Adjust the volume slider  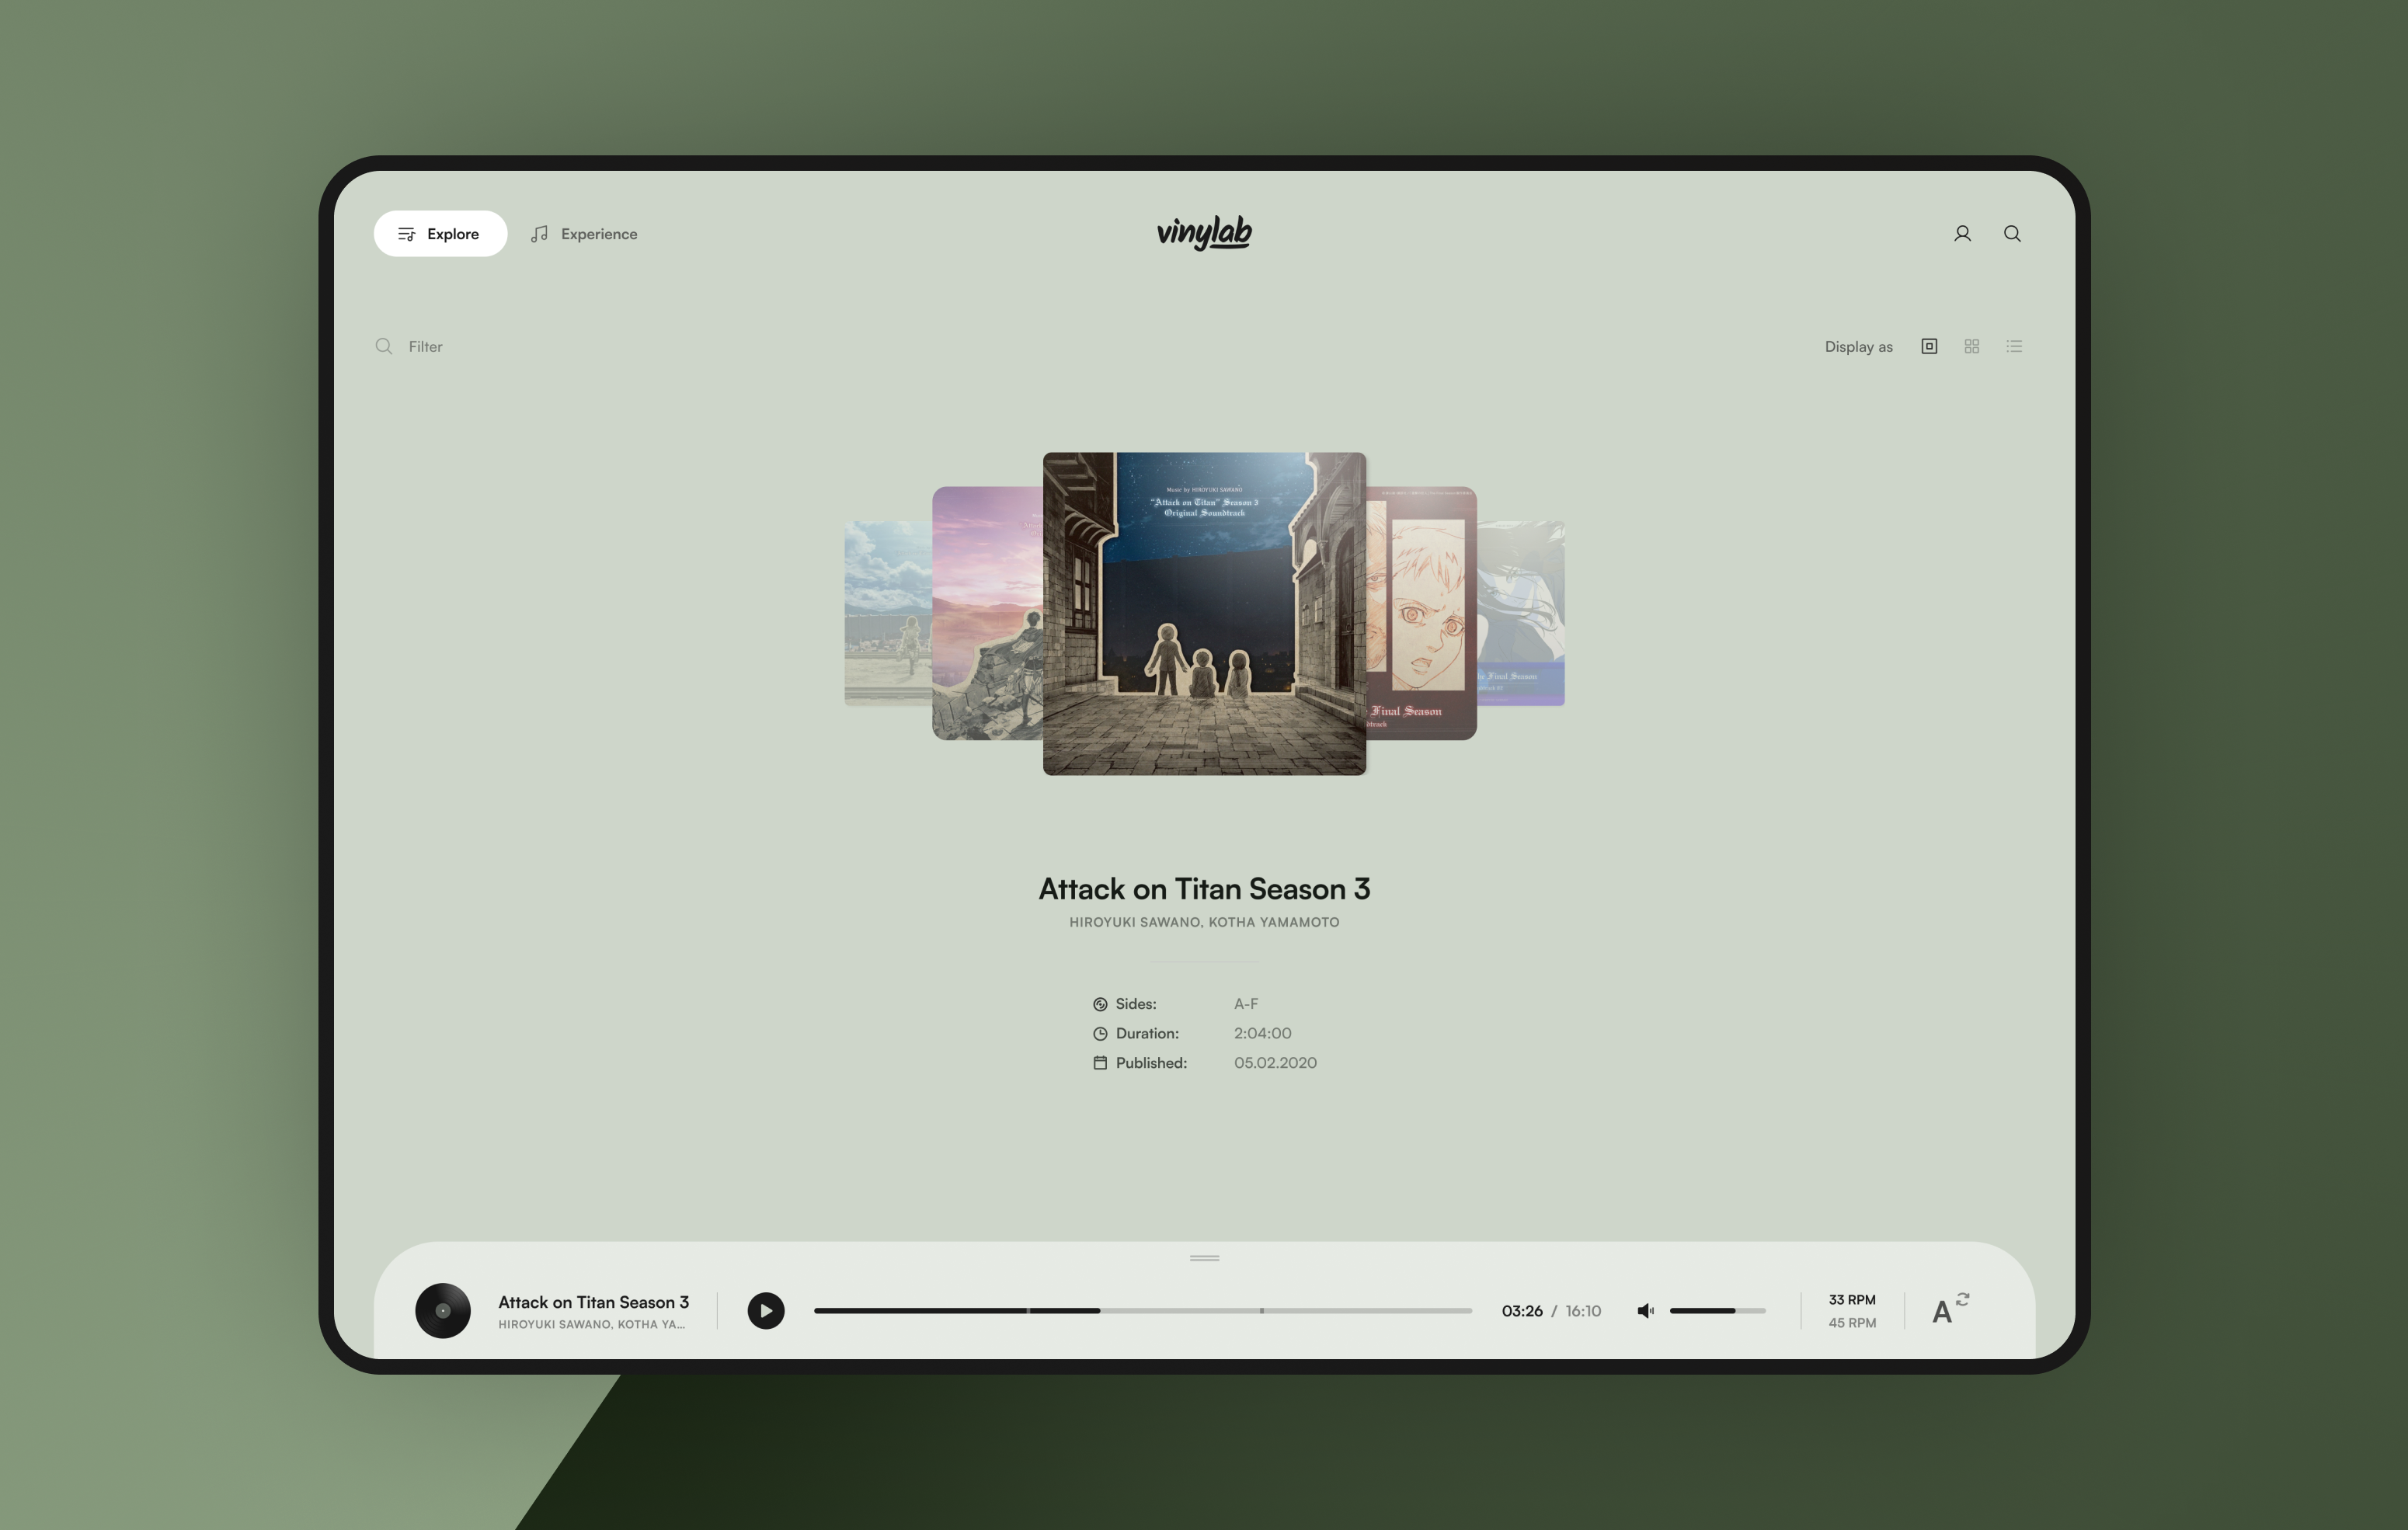(x=1717, y=1310)
